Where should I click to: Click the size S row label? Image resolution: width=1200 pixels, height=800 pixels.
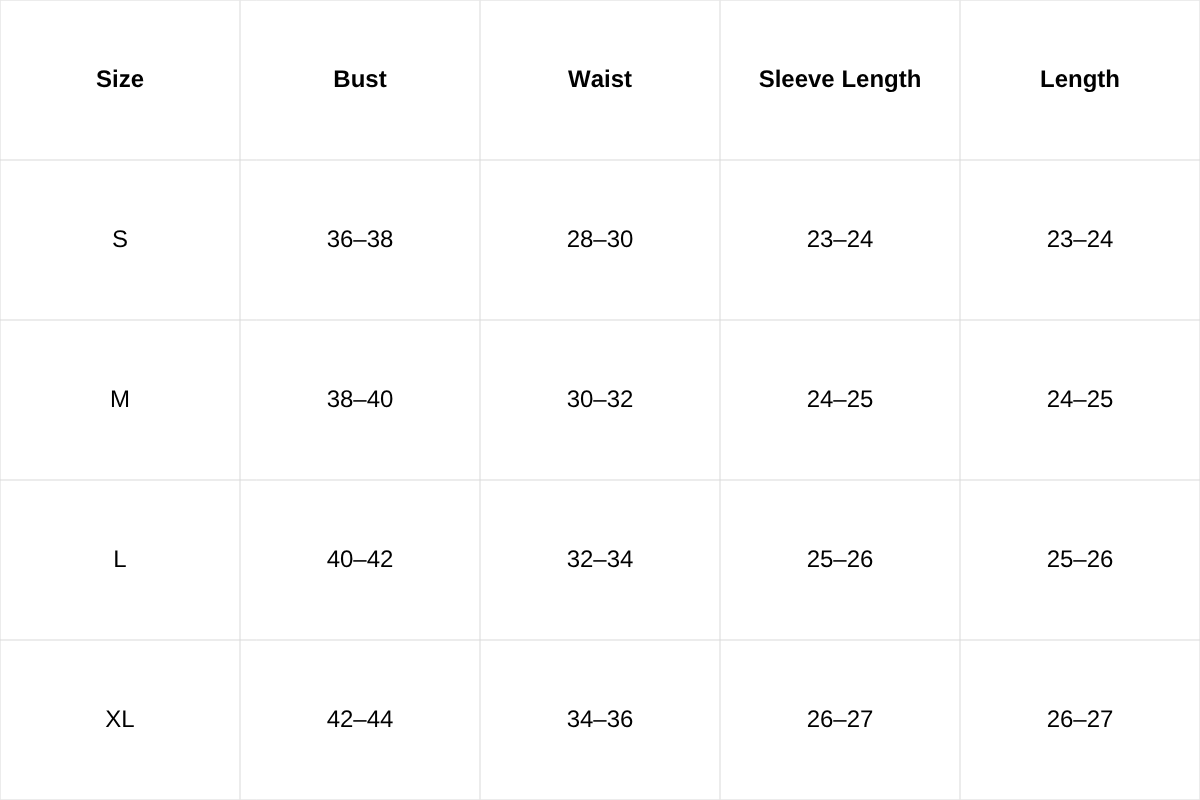point(120,239)
